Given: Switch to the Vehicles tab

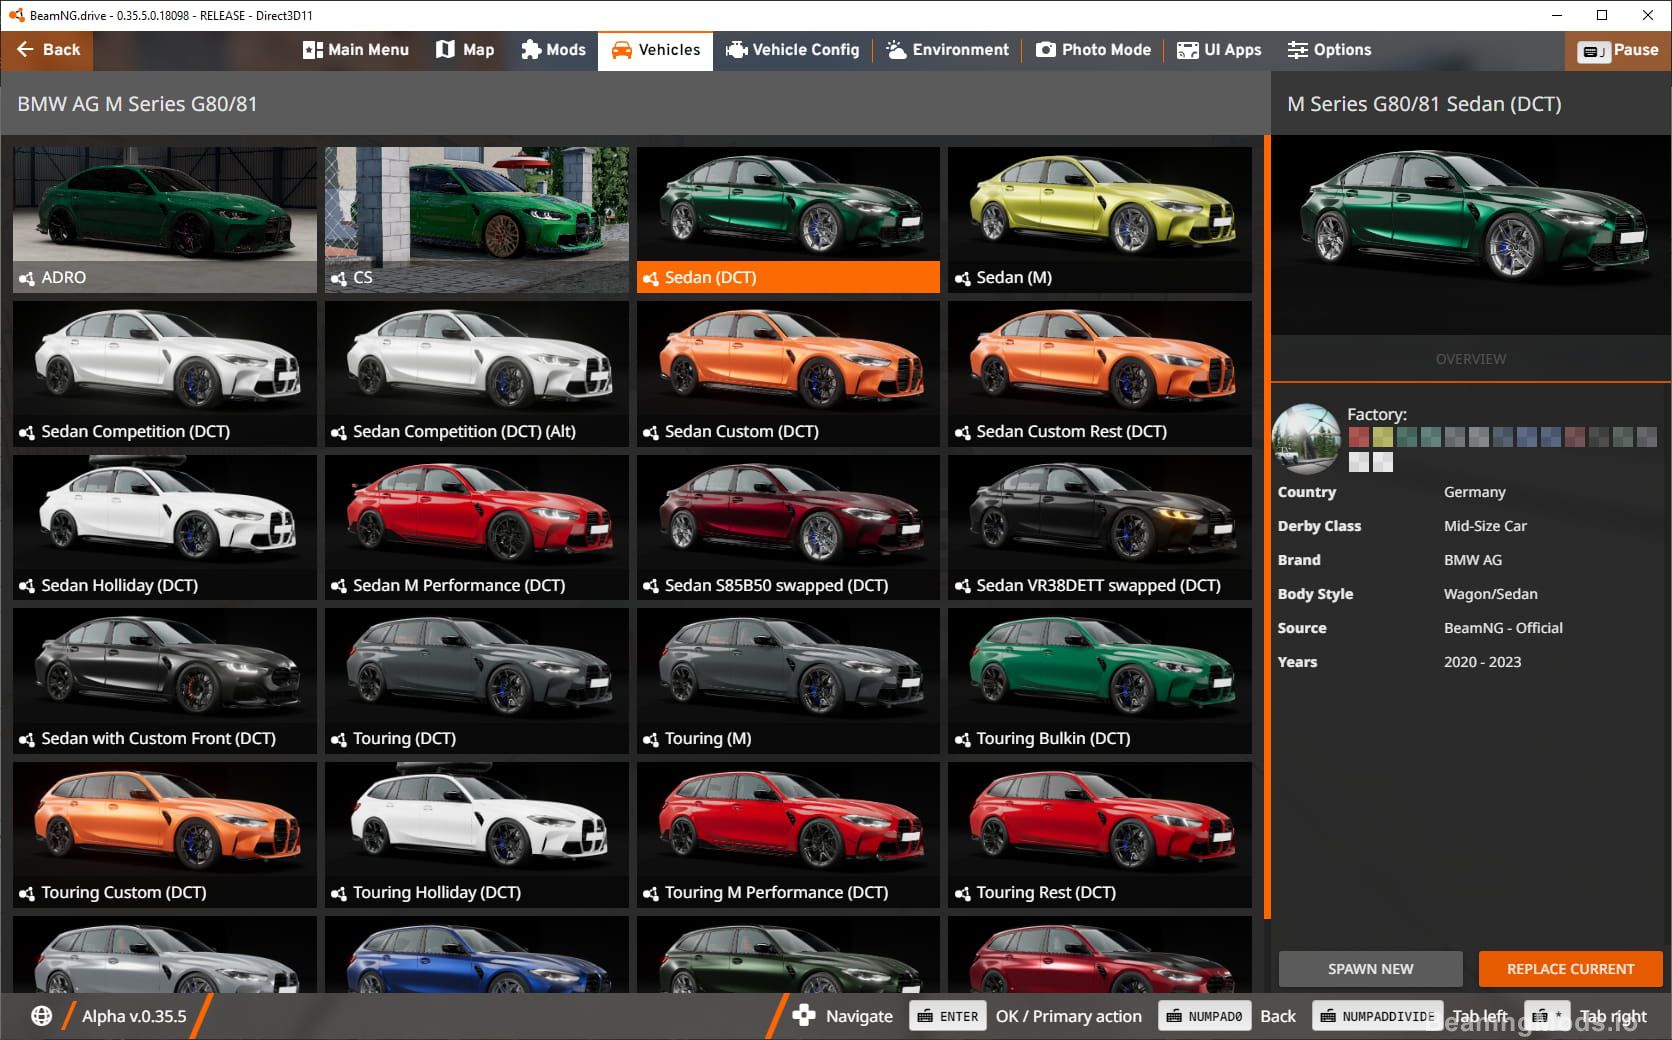Looking at the screenshot, I should coord(656,50).
